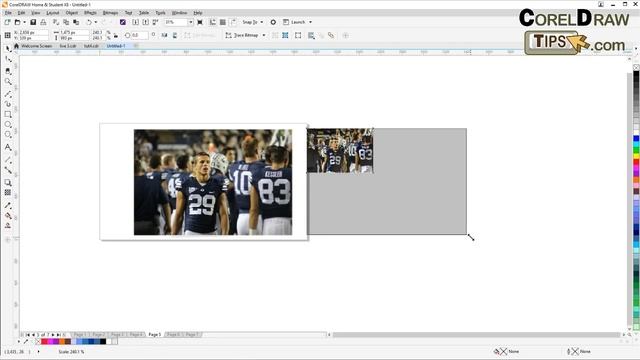Pick the red swatch in document palette
The image size is (640, 360).
[44, 342]
